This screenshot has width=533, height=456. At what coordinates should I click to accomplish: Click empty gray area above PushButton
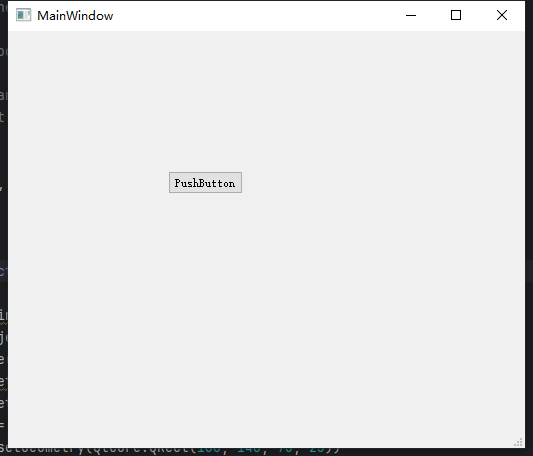click(205, 102)
